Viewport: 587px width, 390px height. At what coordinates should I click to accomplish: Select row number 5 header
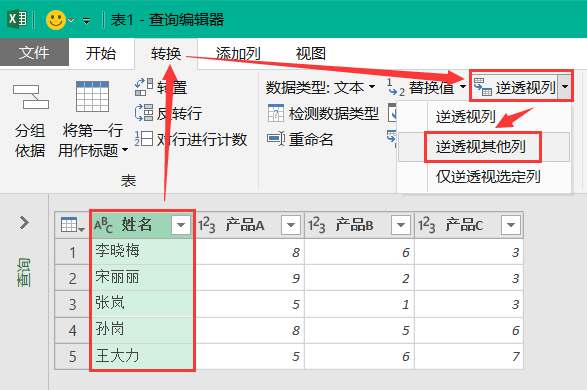coord(72,356)
